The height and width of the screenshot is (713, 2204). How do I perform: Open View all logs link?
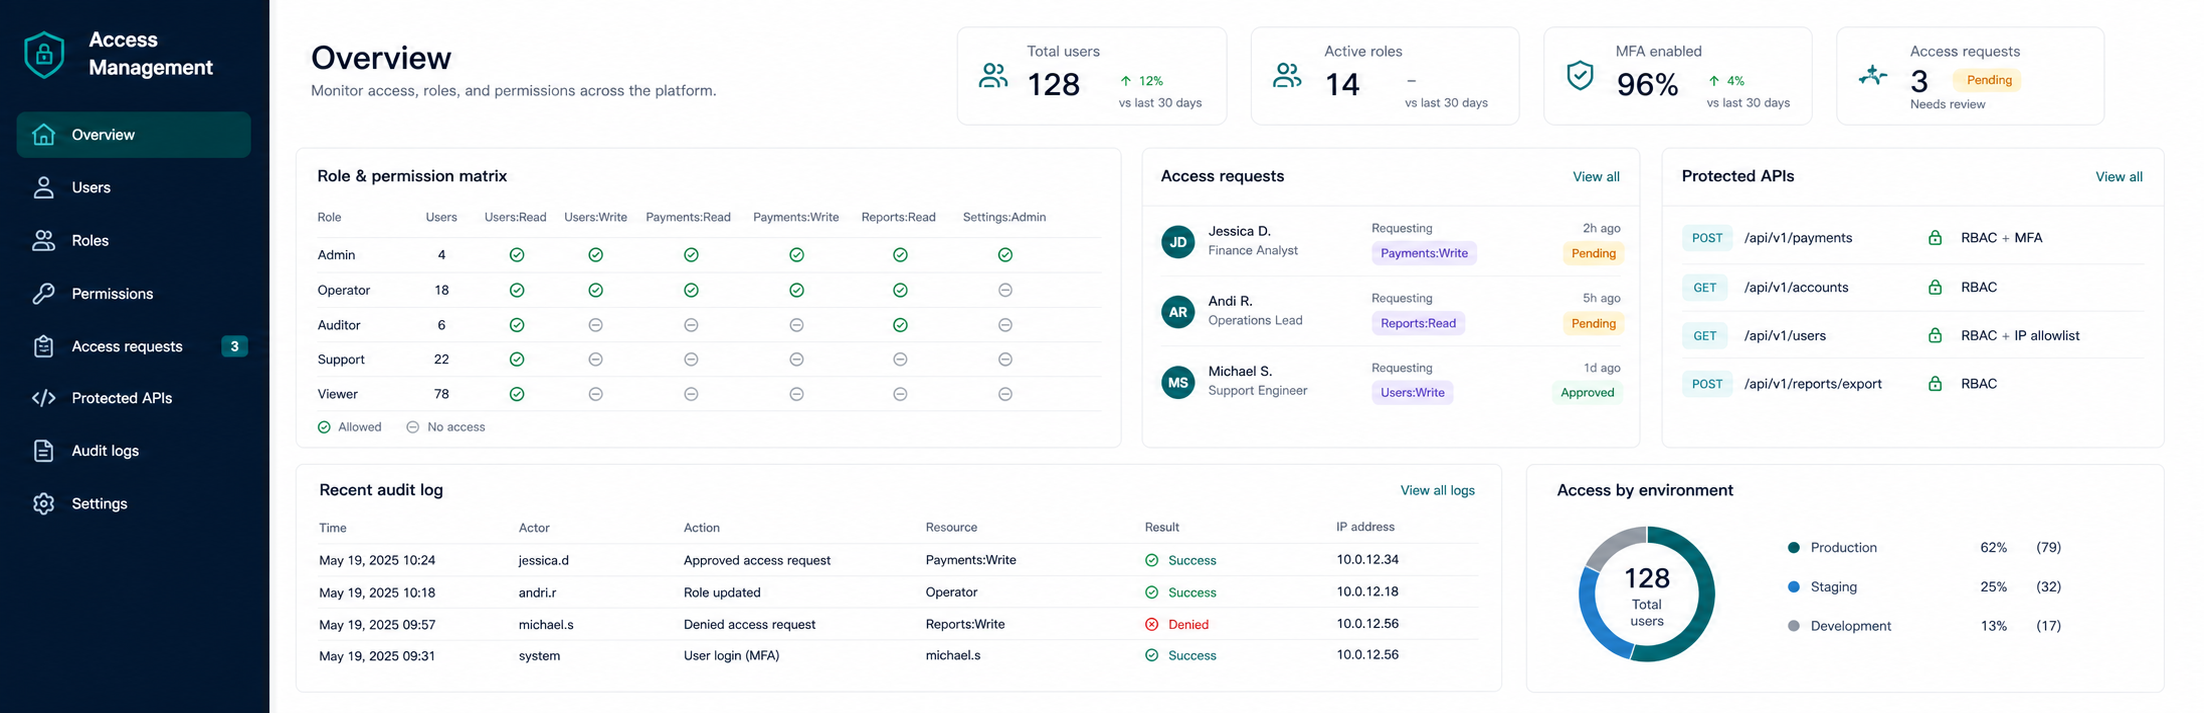1437,490
